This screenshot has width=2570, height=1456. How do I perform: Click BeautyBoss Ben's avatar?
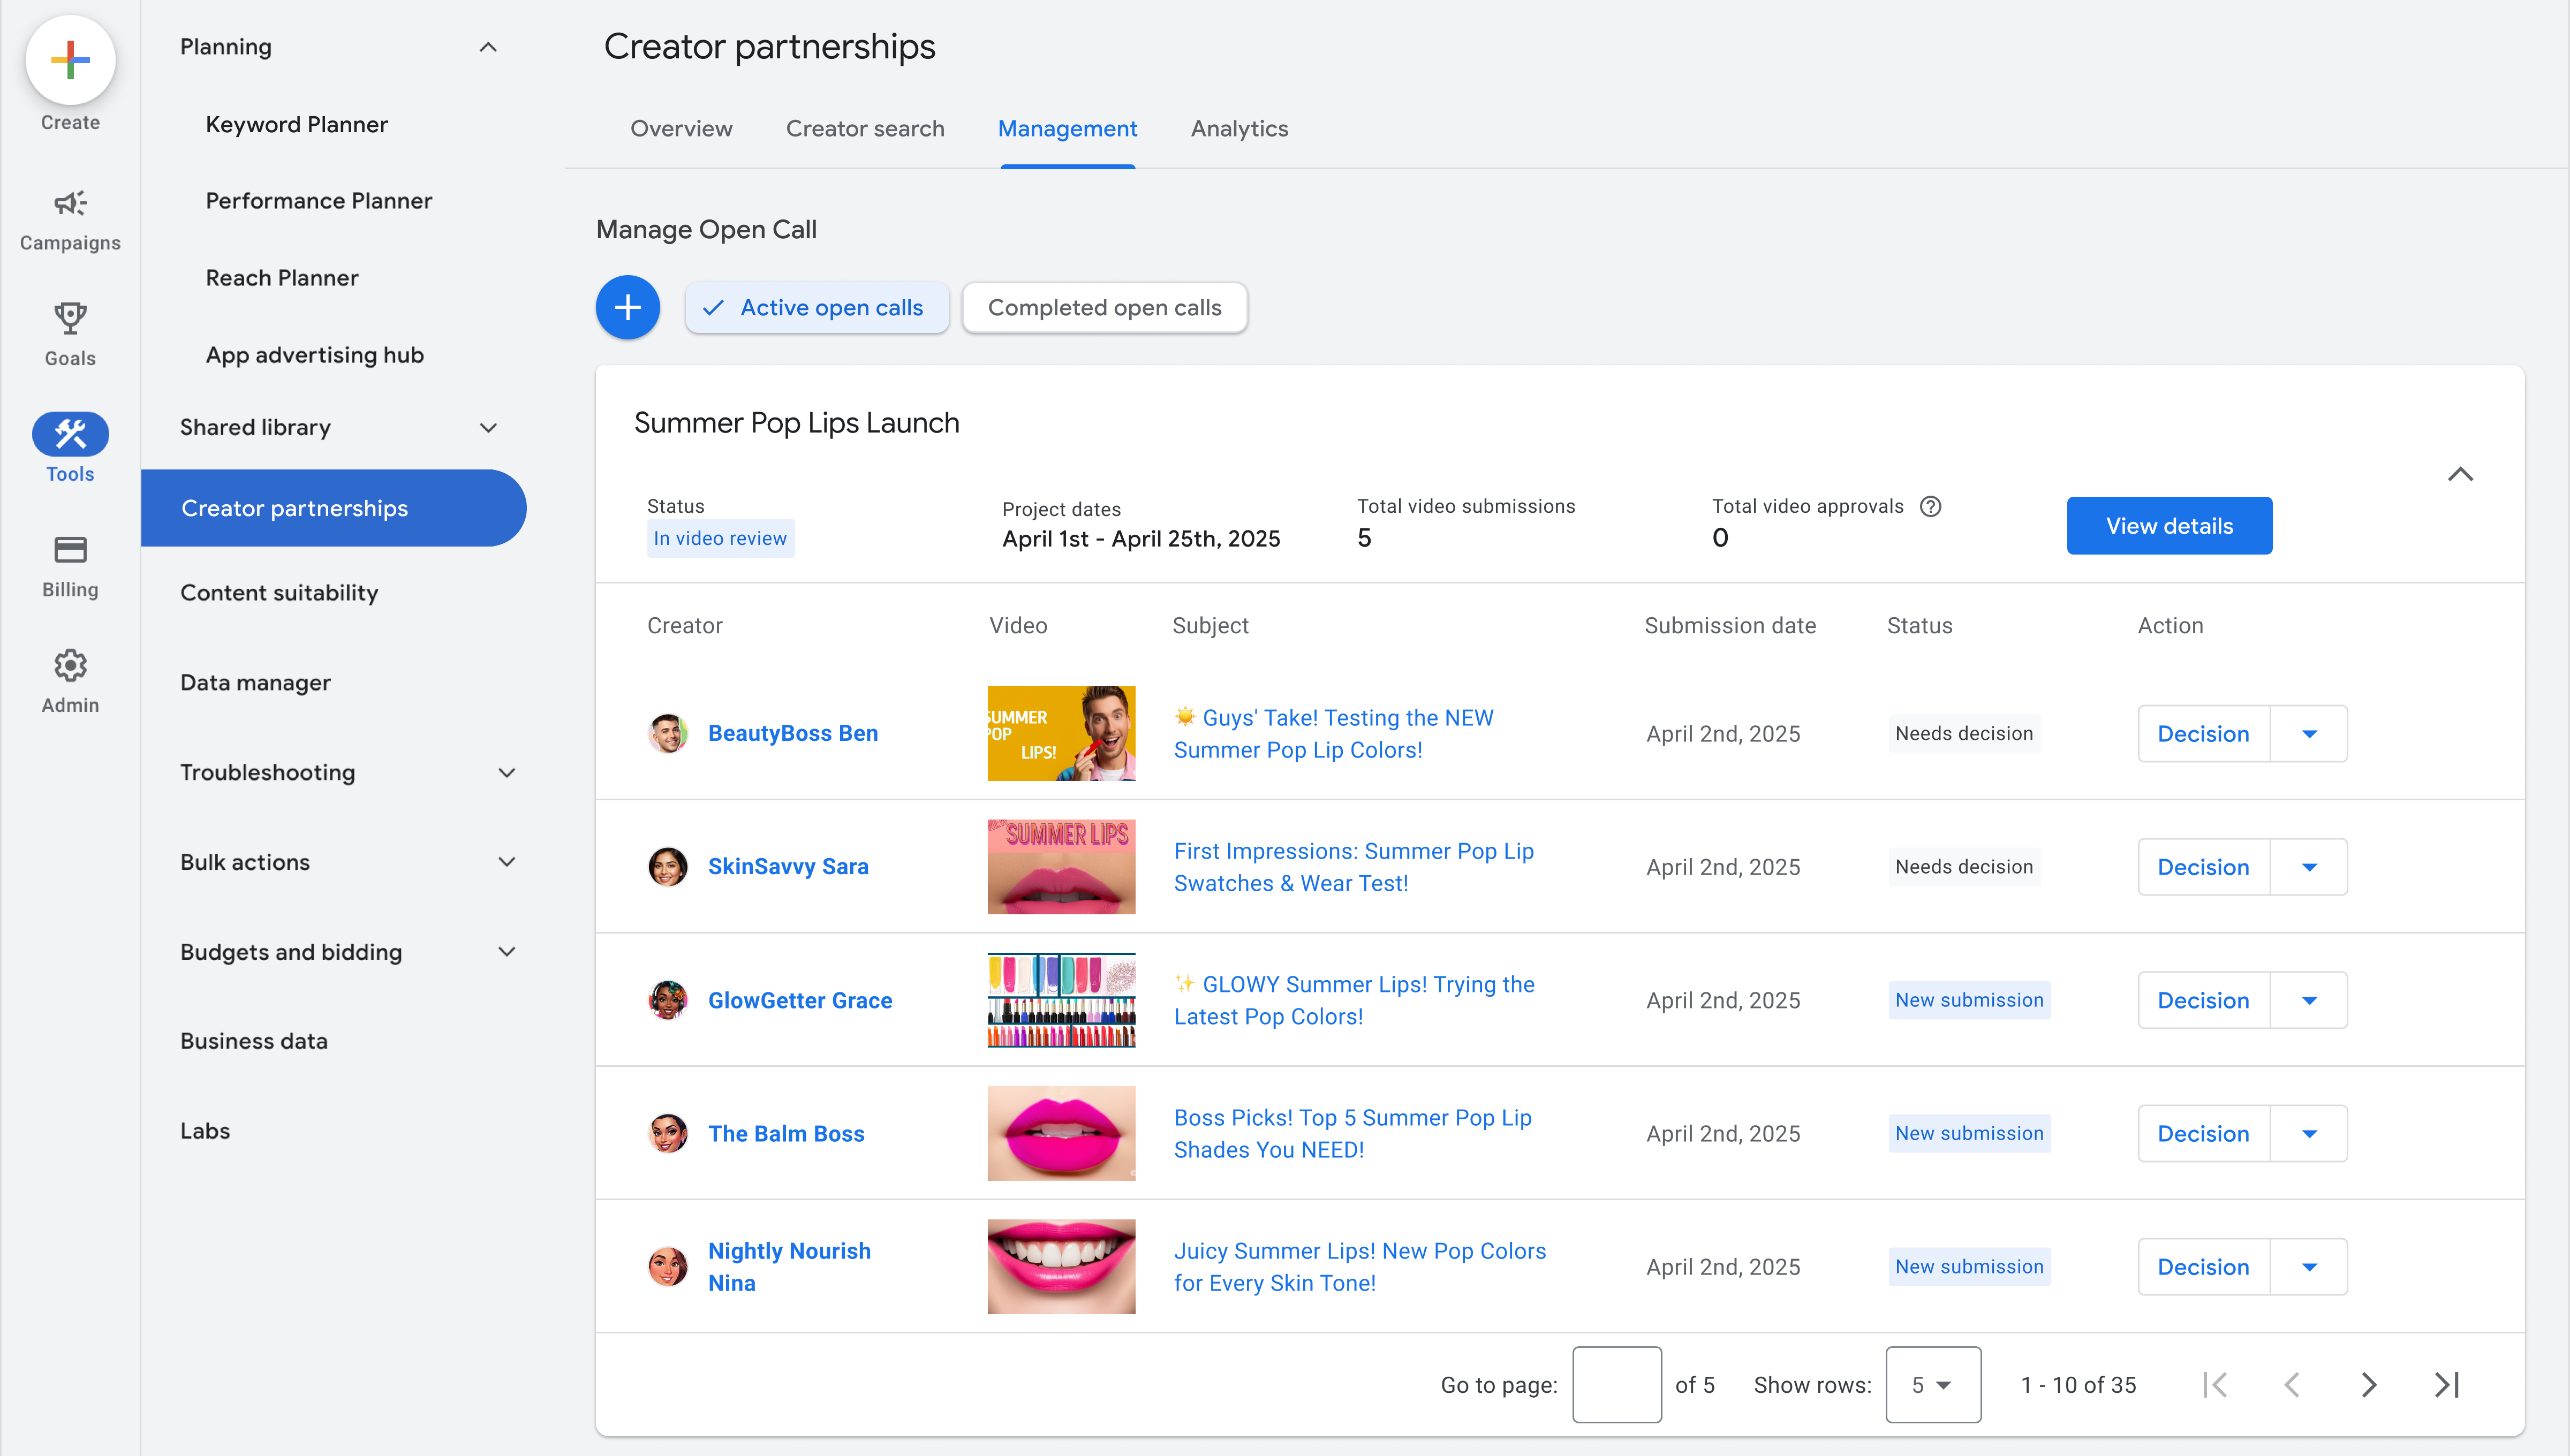[668, 733]
